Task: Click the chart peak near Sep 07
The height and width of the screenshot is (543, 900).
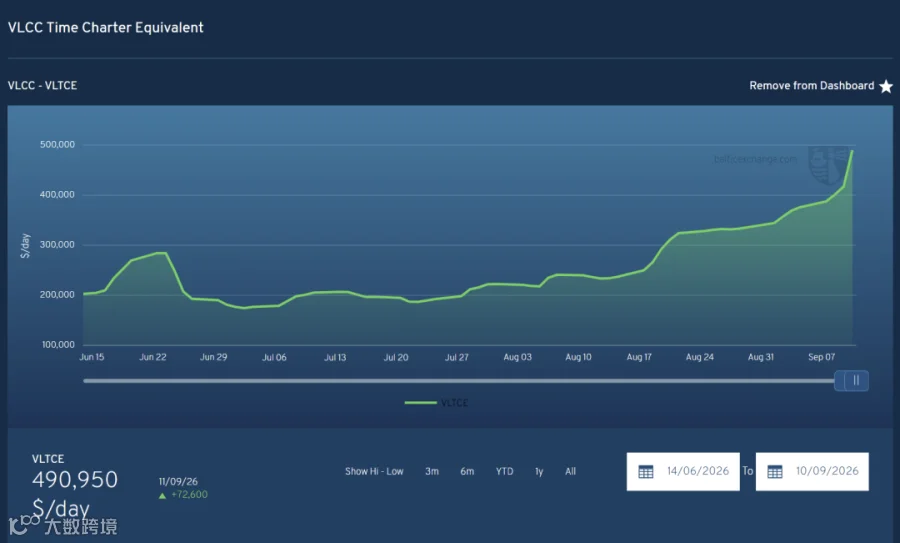Action: [852, 151]
